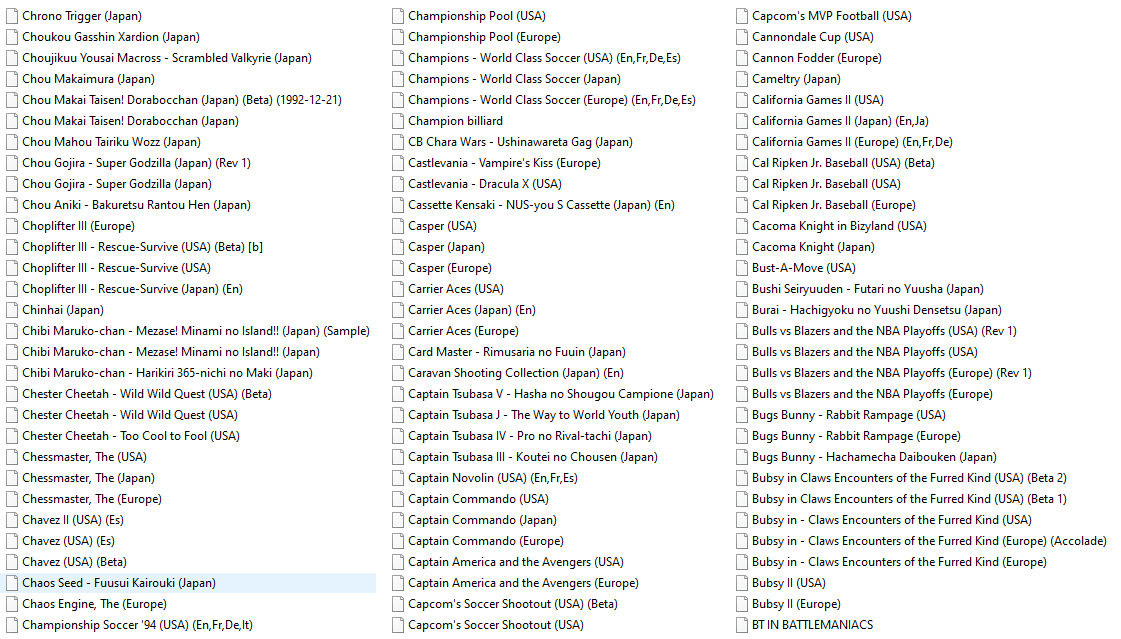Viewport: 1121px width, 639px height.
Task: Click the file icon for Championship Soccer '94 (USA)
Action: 11,625
